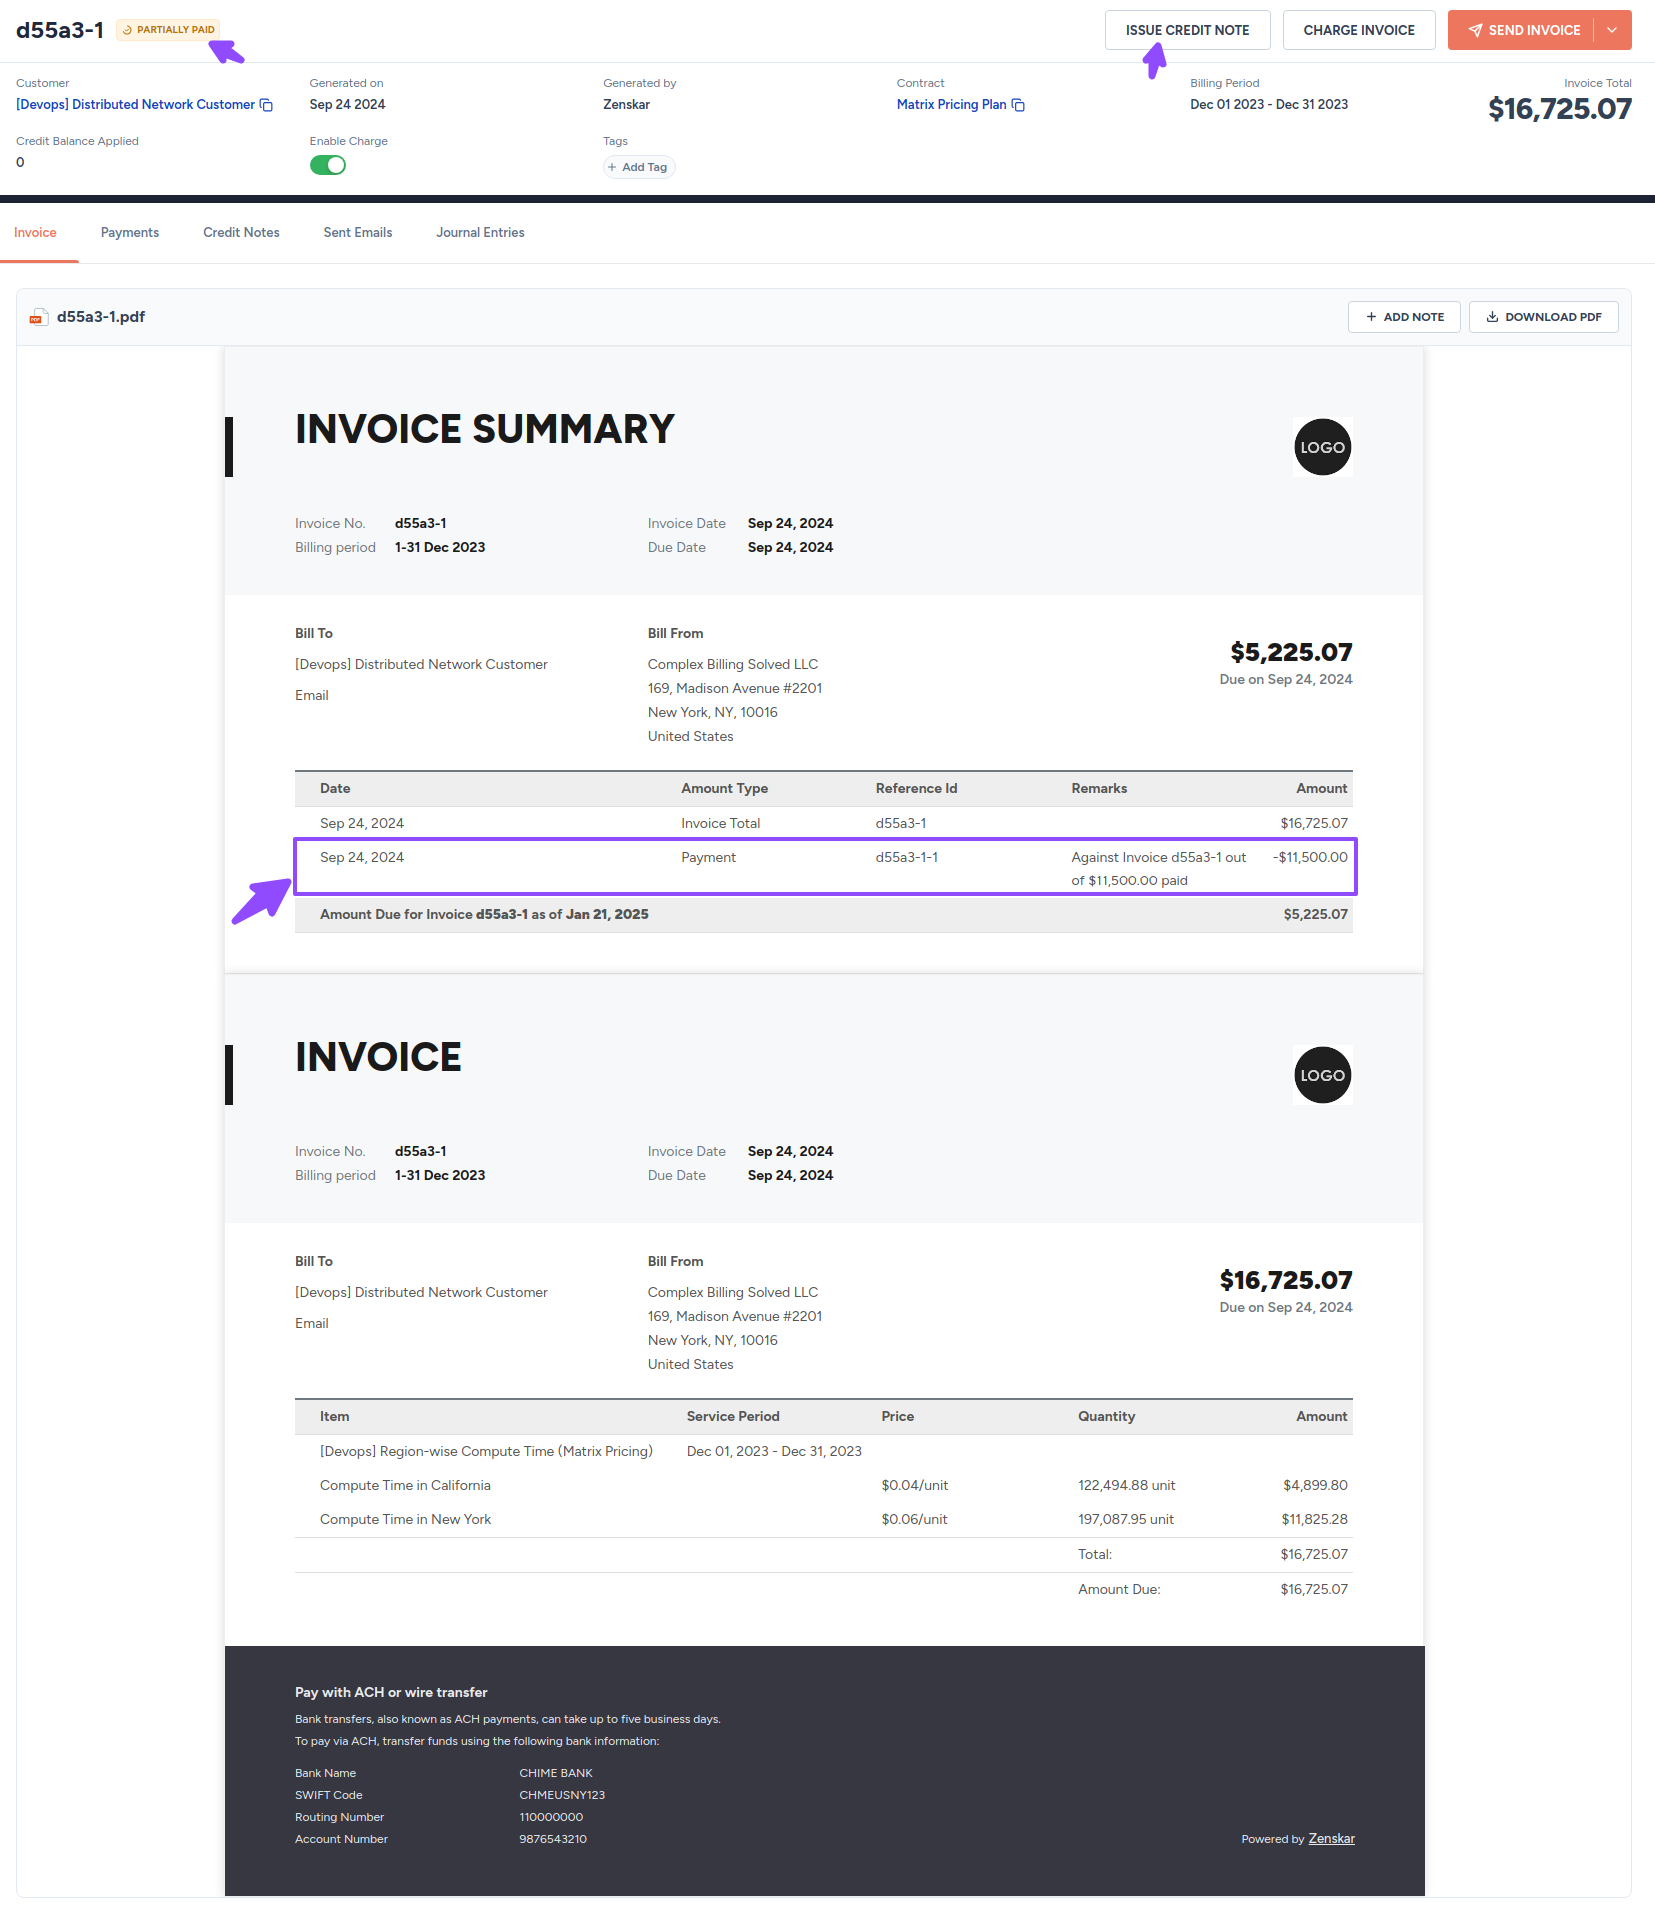The width and height of the screenshot is (1655, 1906).
Task: Click the Invoice Total $16,725.07 at top
Action: (x=1559, y=109)
